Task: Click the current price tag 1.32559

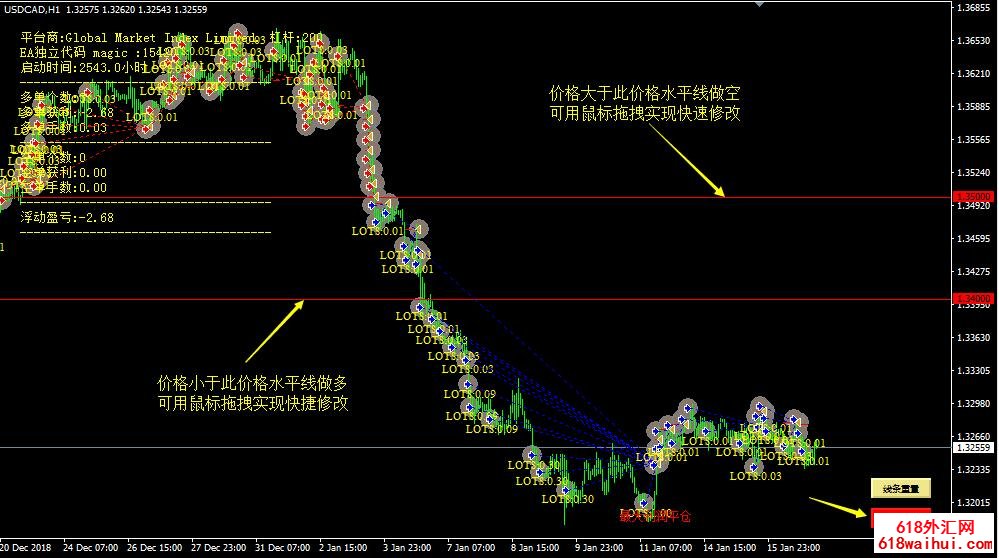Action: point(973,448)
